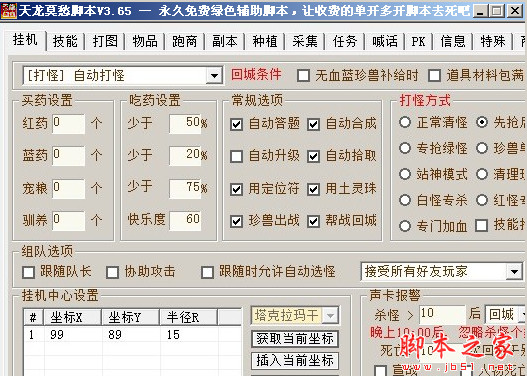Open the 打图 tab
The height and width of the screenshot is (378, 527).
click(105, 42)
